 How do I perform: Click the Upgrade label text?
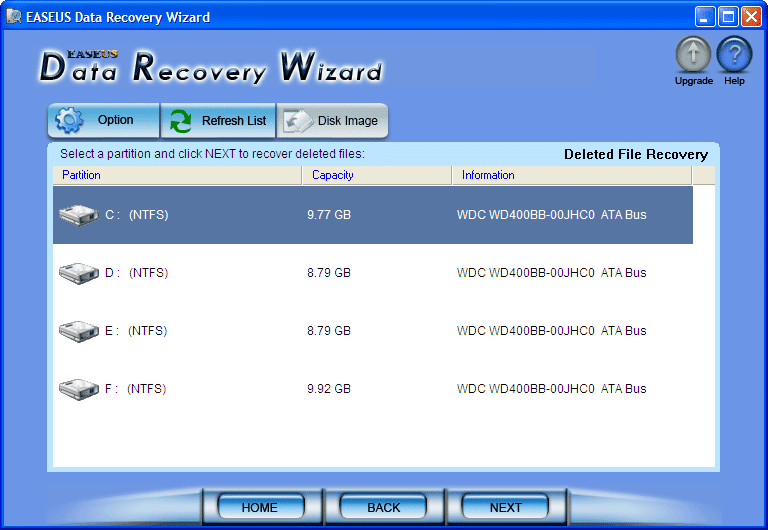coord(694,81)
